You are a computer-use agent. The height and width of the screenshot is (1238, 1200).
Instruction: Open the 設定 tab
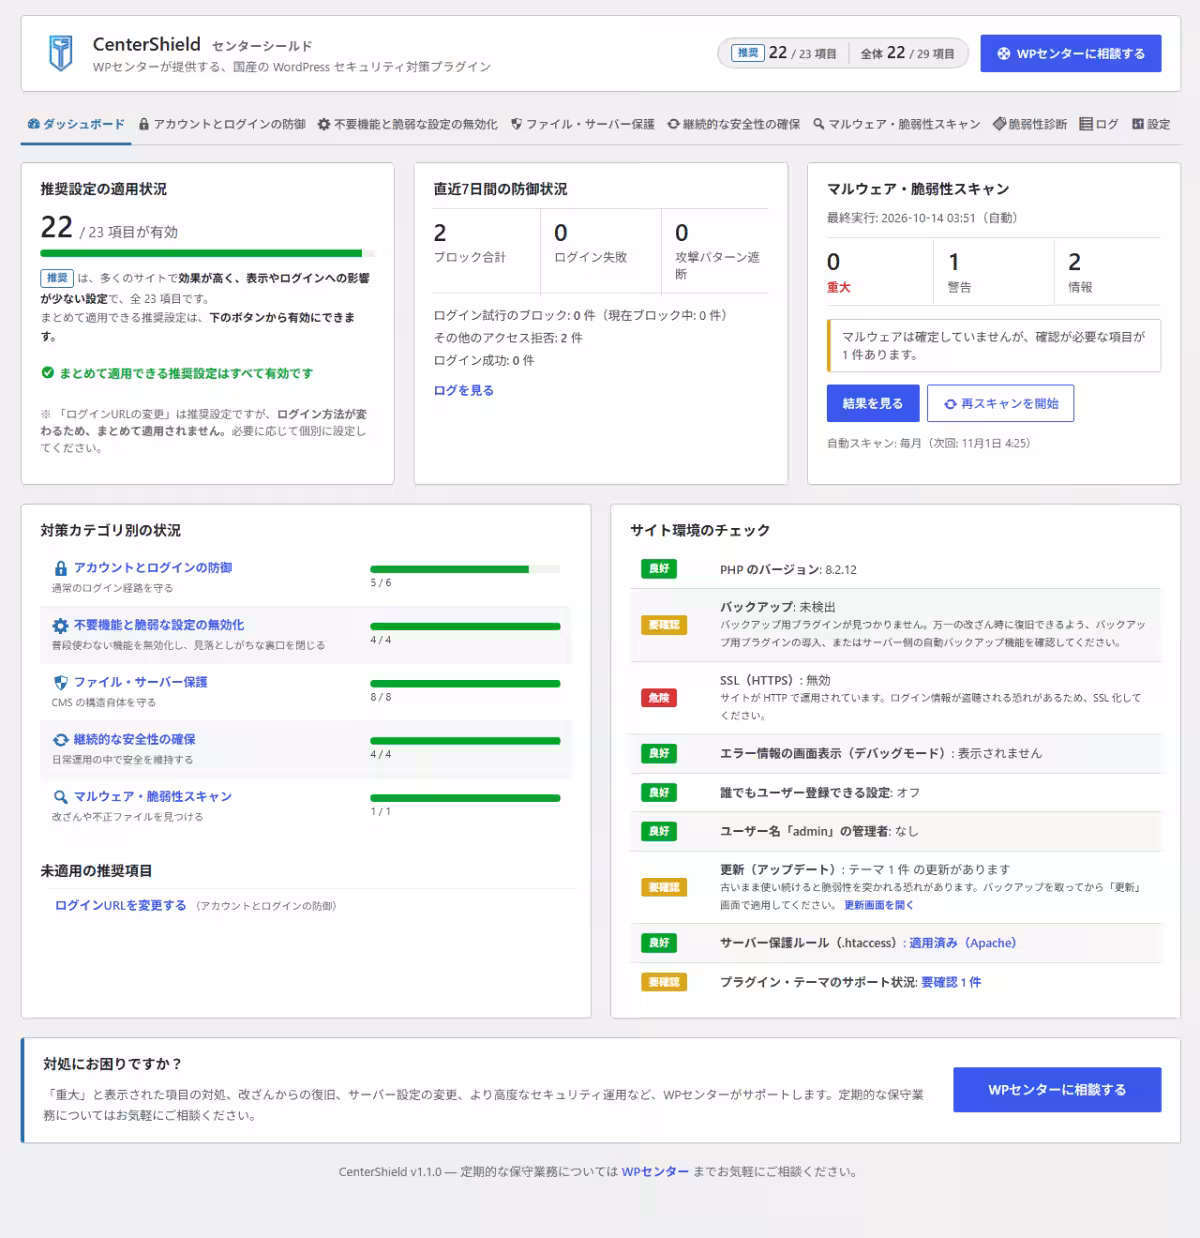click(1151, 124)
